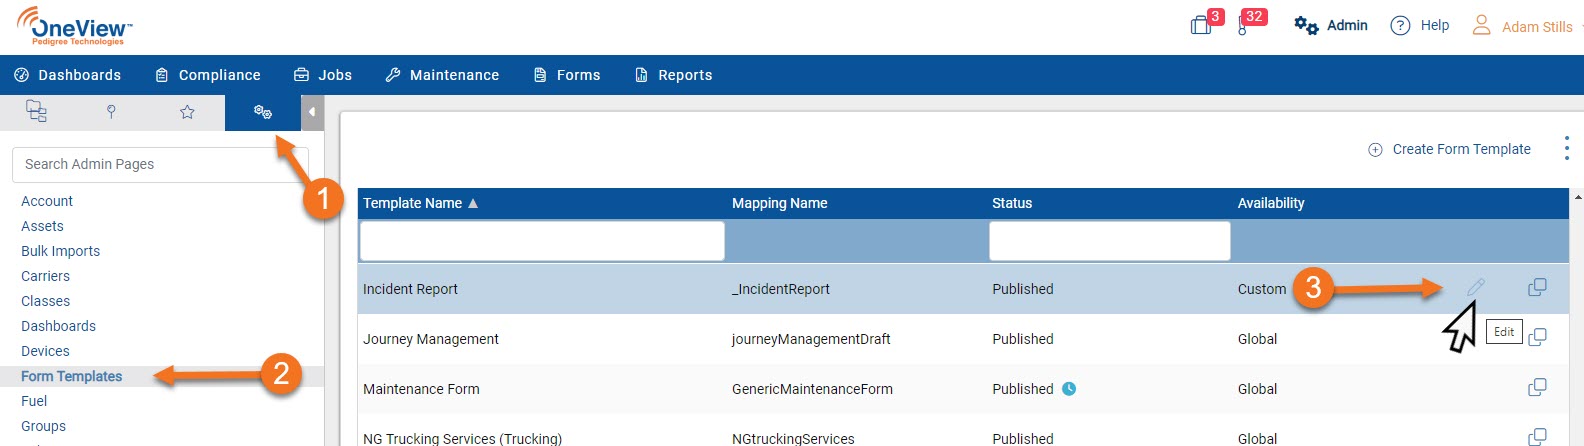Click the _IncidentReport mapping name
Screen dimensions: 1584x446
pyautogui.click(x=781, y=289)
